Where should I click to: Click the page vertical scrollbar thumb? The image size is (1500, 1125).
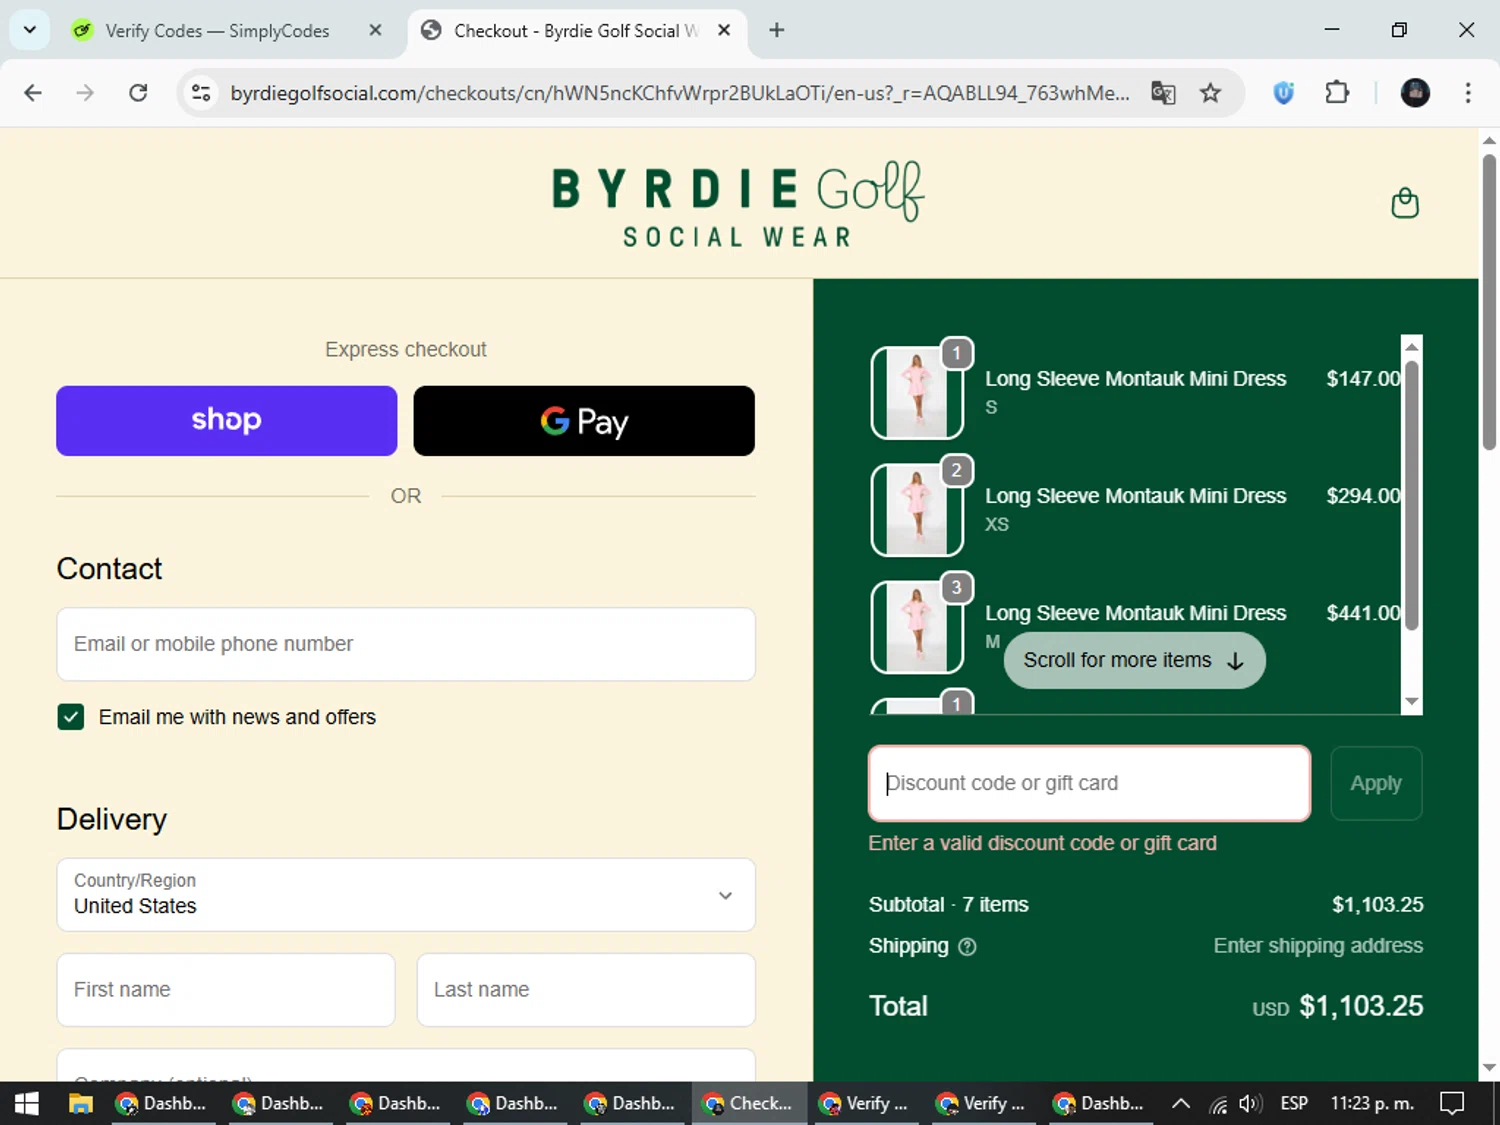coord(1489,300)
